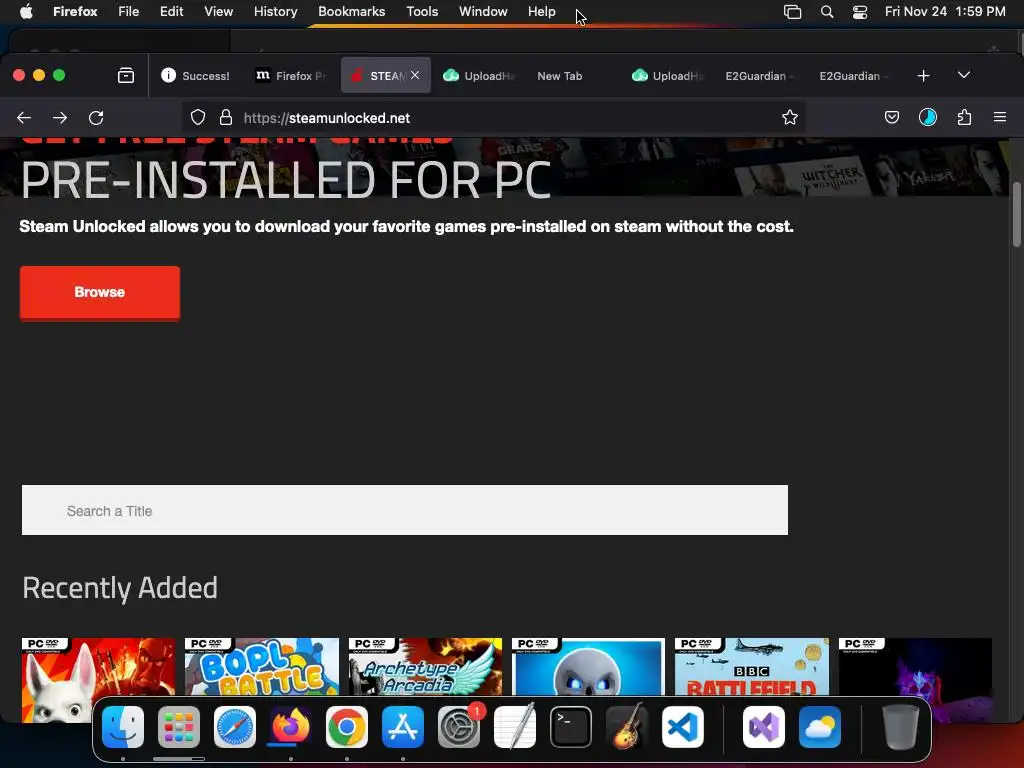The width and height of the screenshot is (1024, 768).
Task: Open Firefox View in the tab bar
Action: 125,76
